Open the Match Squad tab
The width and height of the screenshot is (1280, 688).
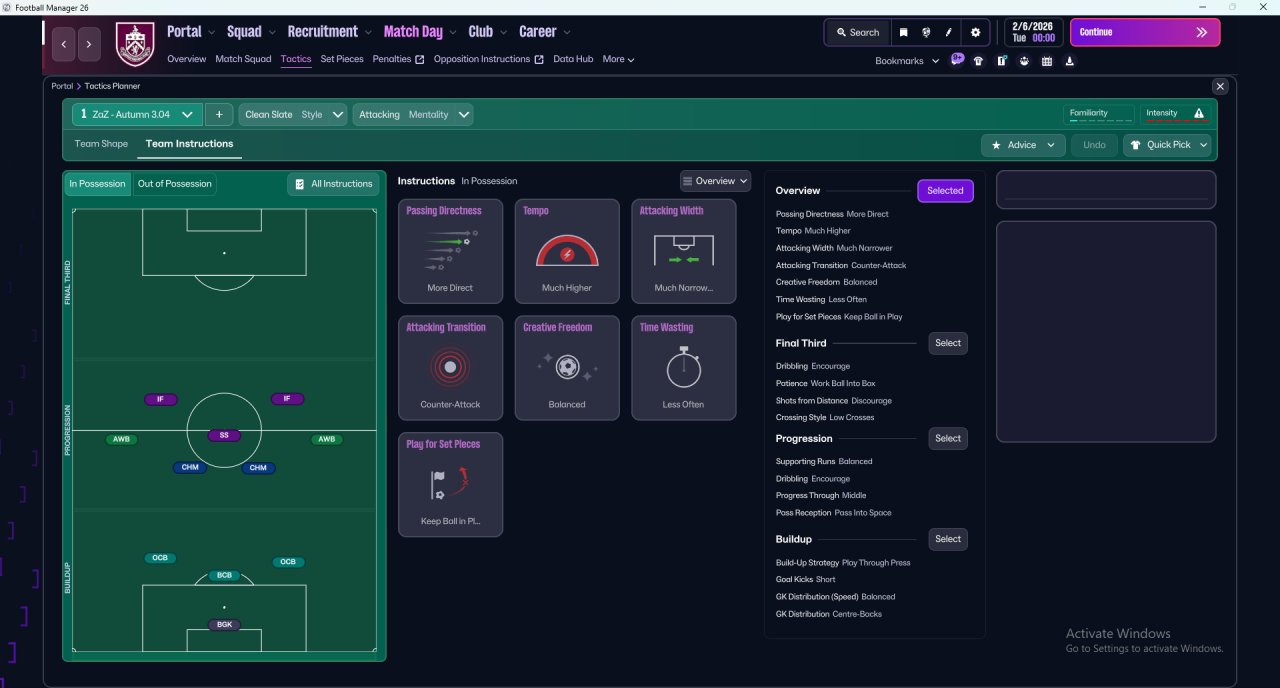pyautogui.click(x=243, y=59)
